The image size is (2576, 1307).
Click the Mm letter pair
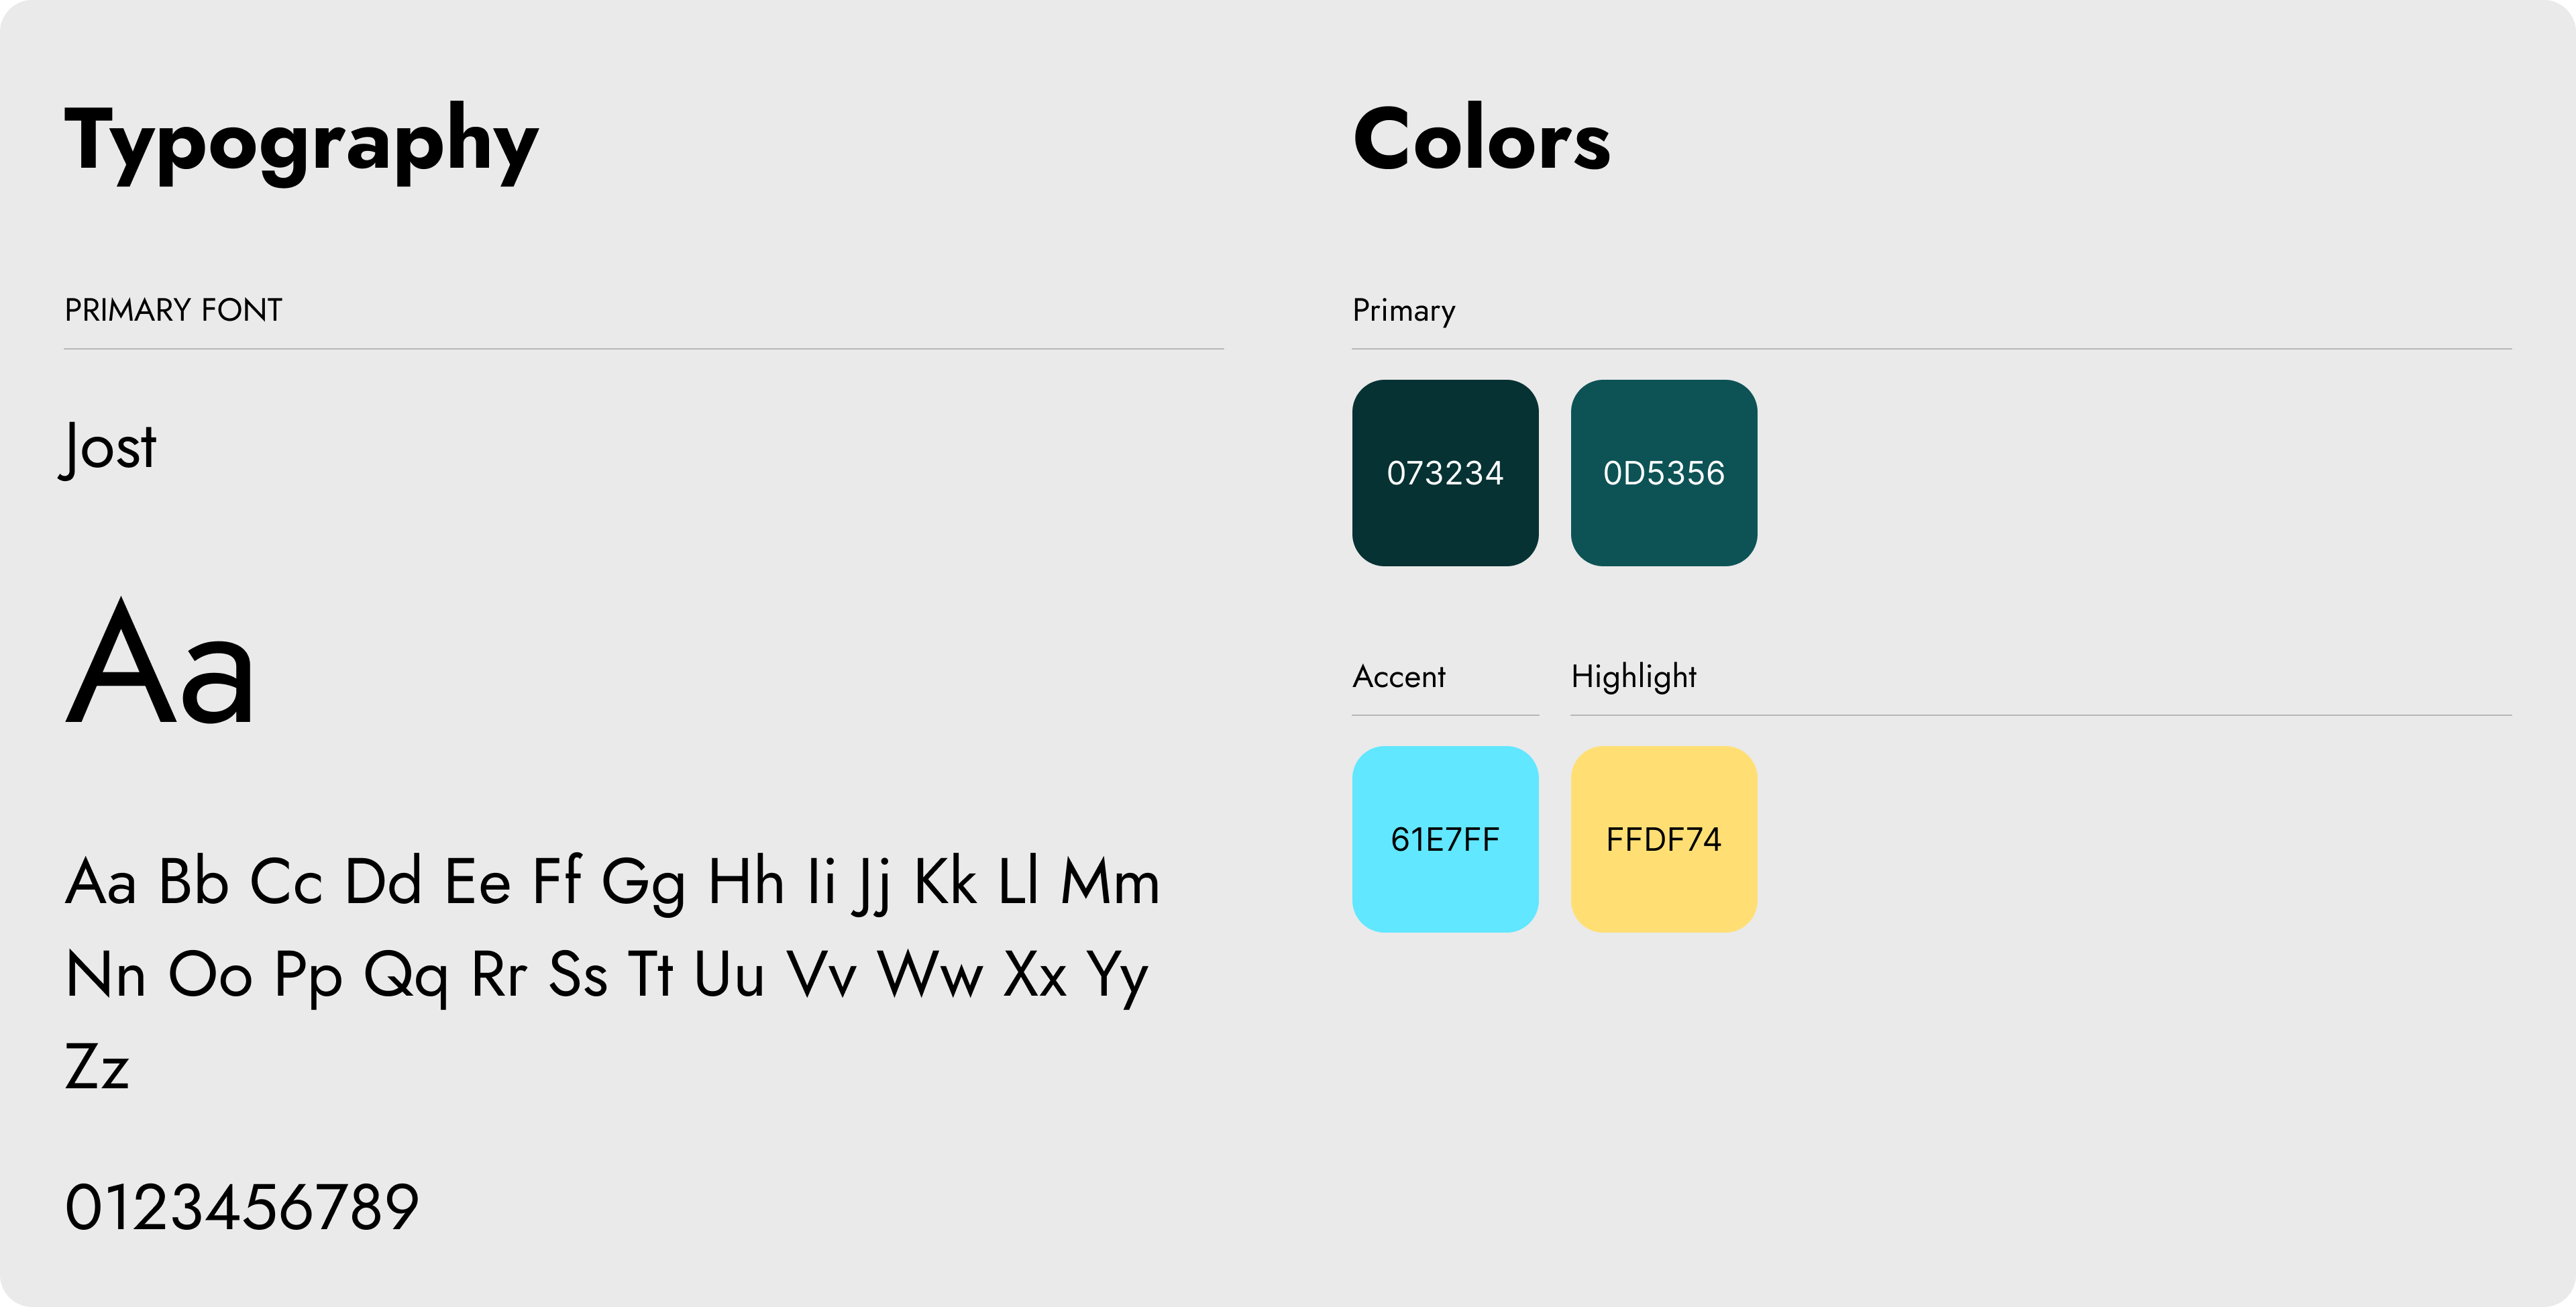(x=1110, y=883)
